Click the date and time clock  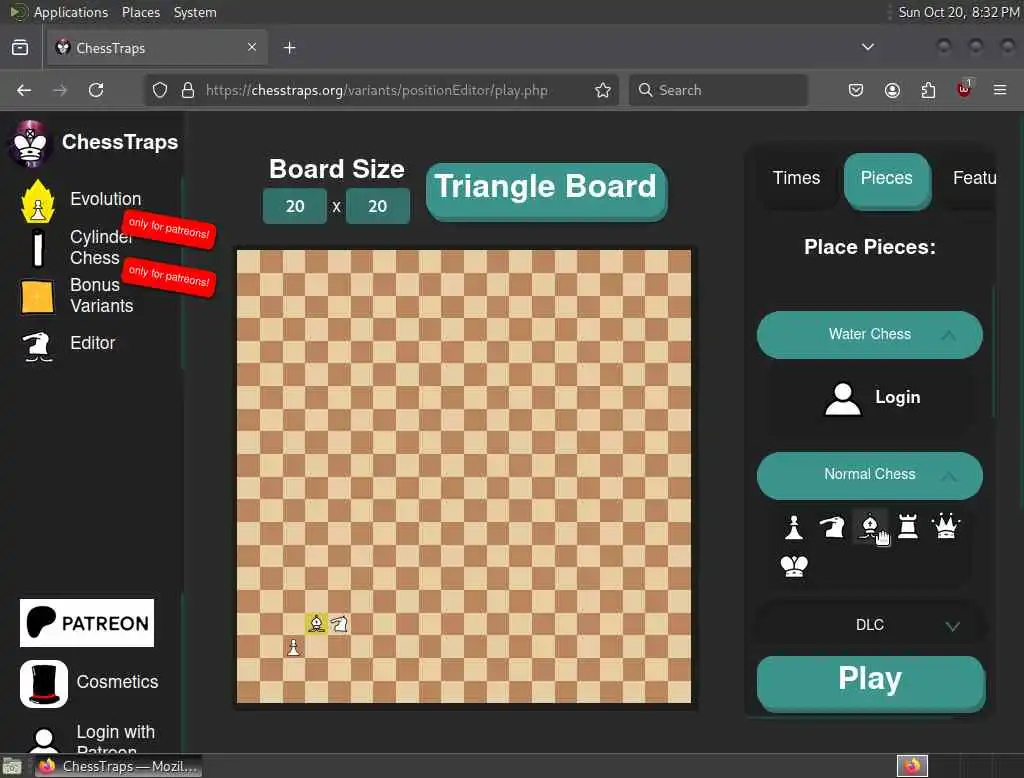click(x=958, y=12)
